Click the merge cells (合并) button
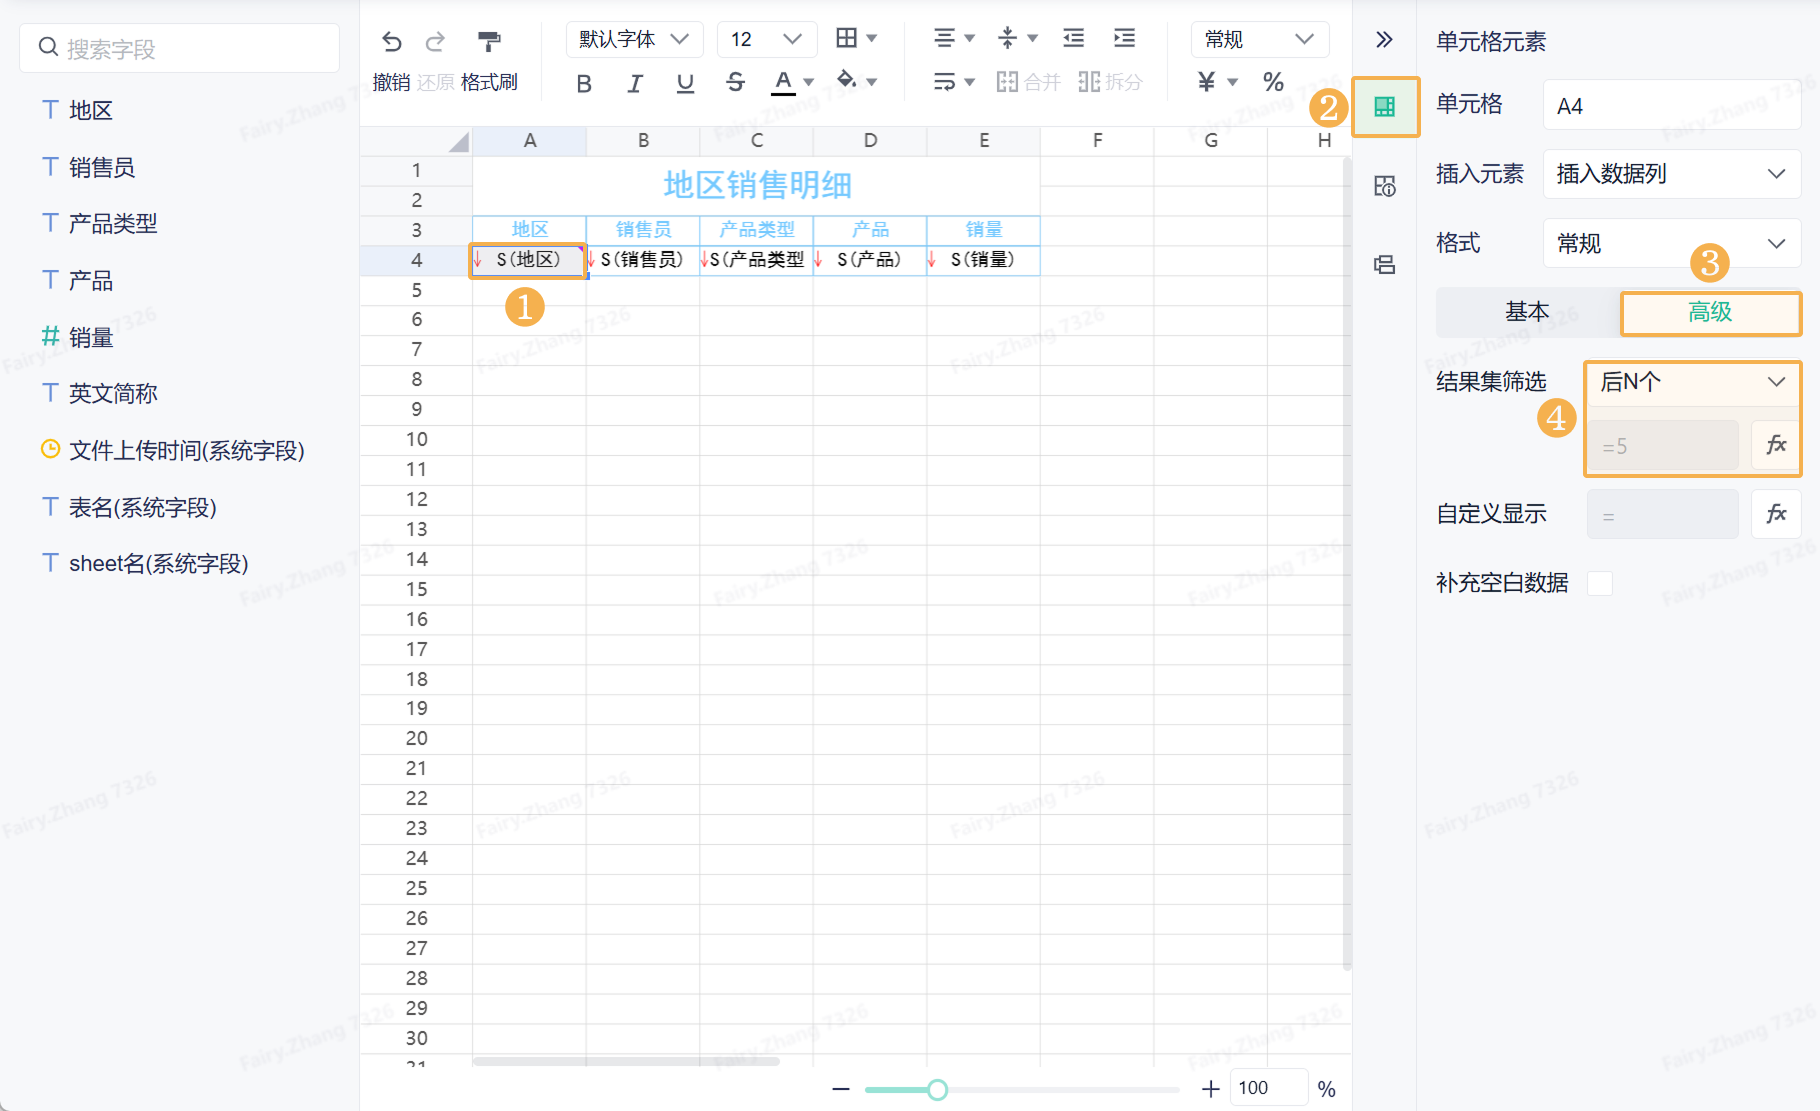This screenshot has height=1111, width=1820. click(x=1028, y=82)
